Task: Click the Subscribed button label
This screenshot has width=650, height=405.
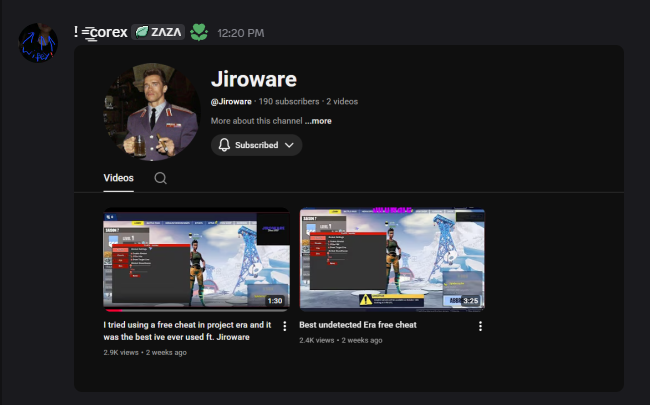Action: coord(256,145)
